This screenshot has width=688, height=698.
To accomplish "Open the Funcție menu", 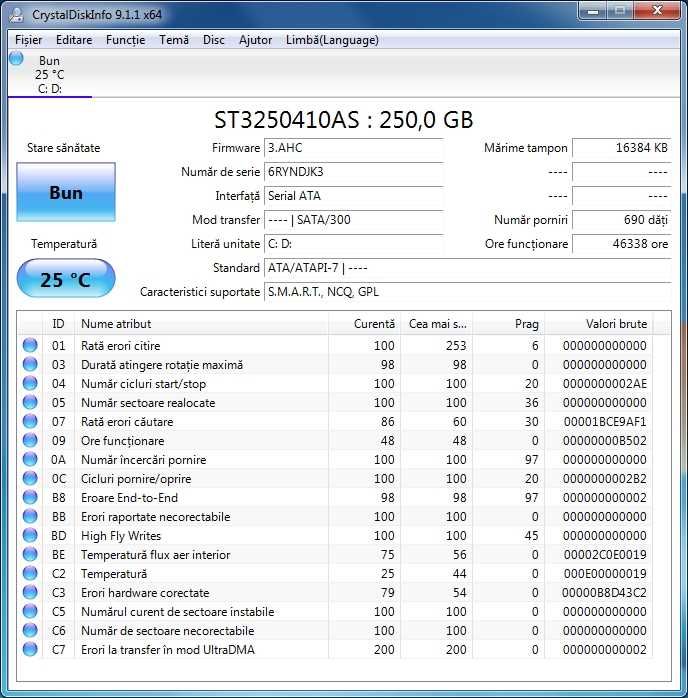I will 125,40.
